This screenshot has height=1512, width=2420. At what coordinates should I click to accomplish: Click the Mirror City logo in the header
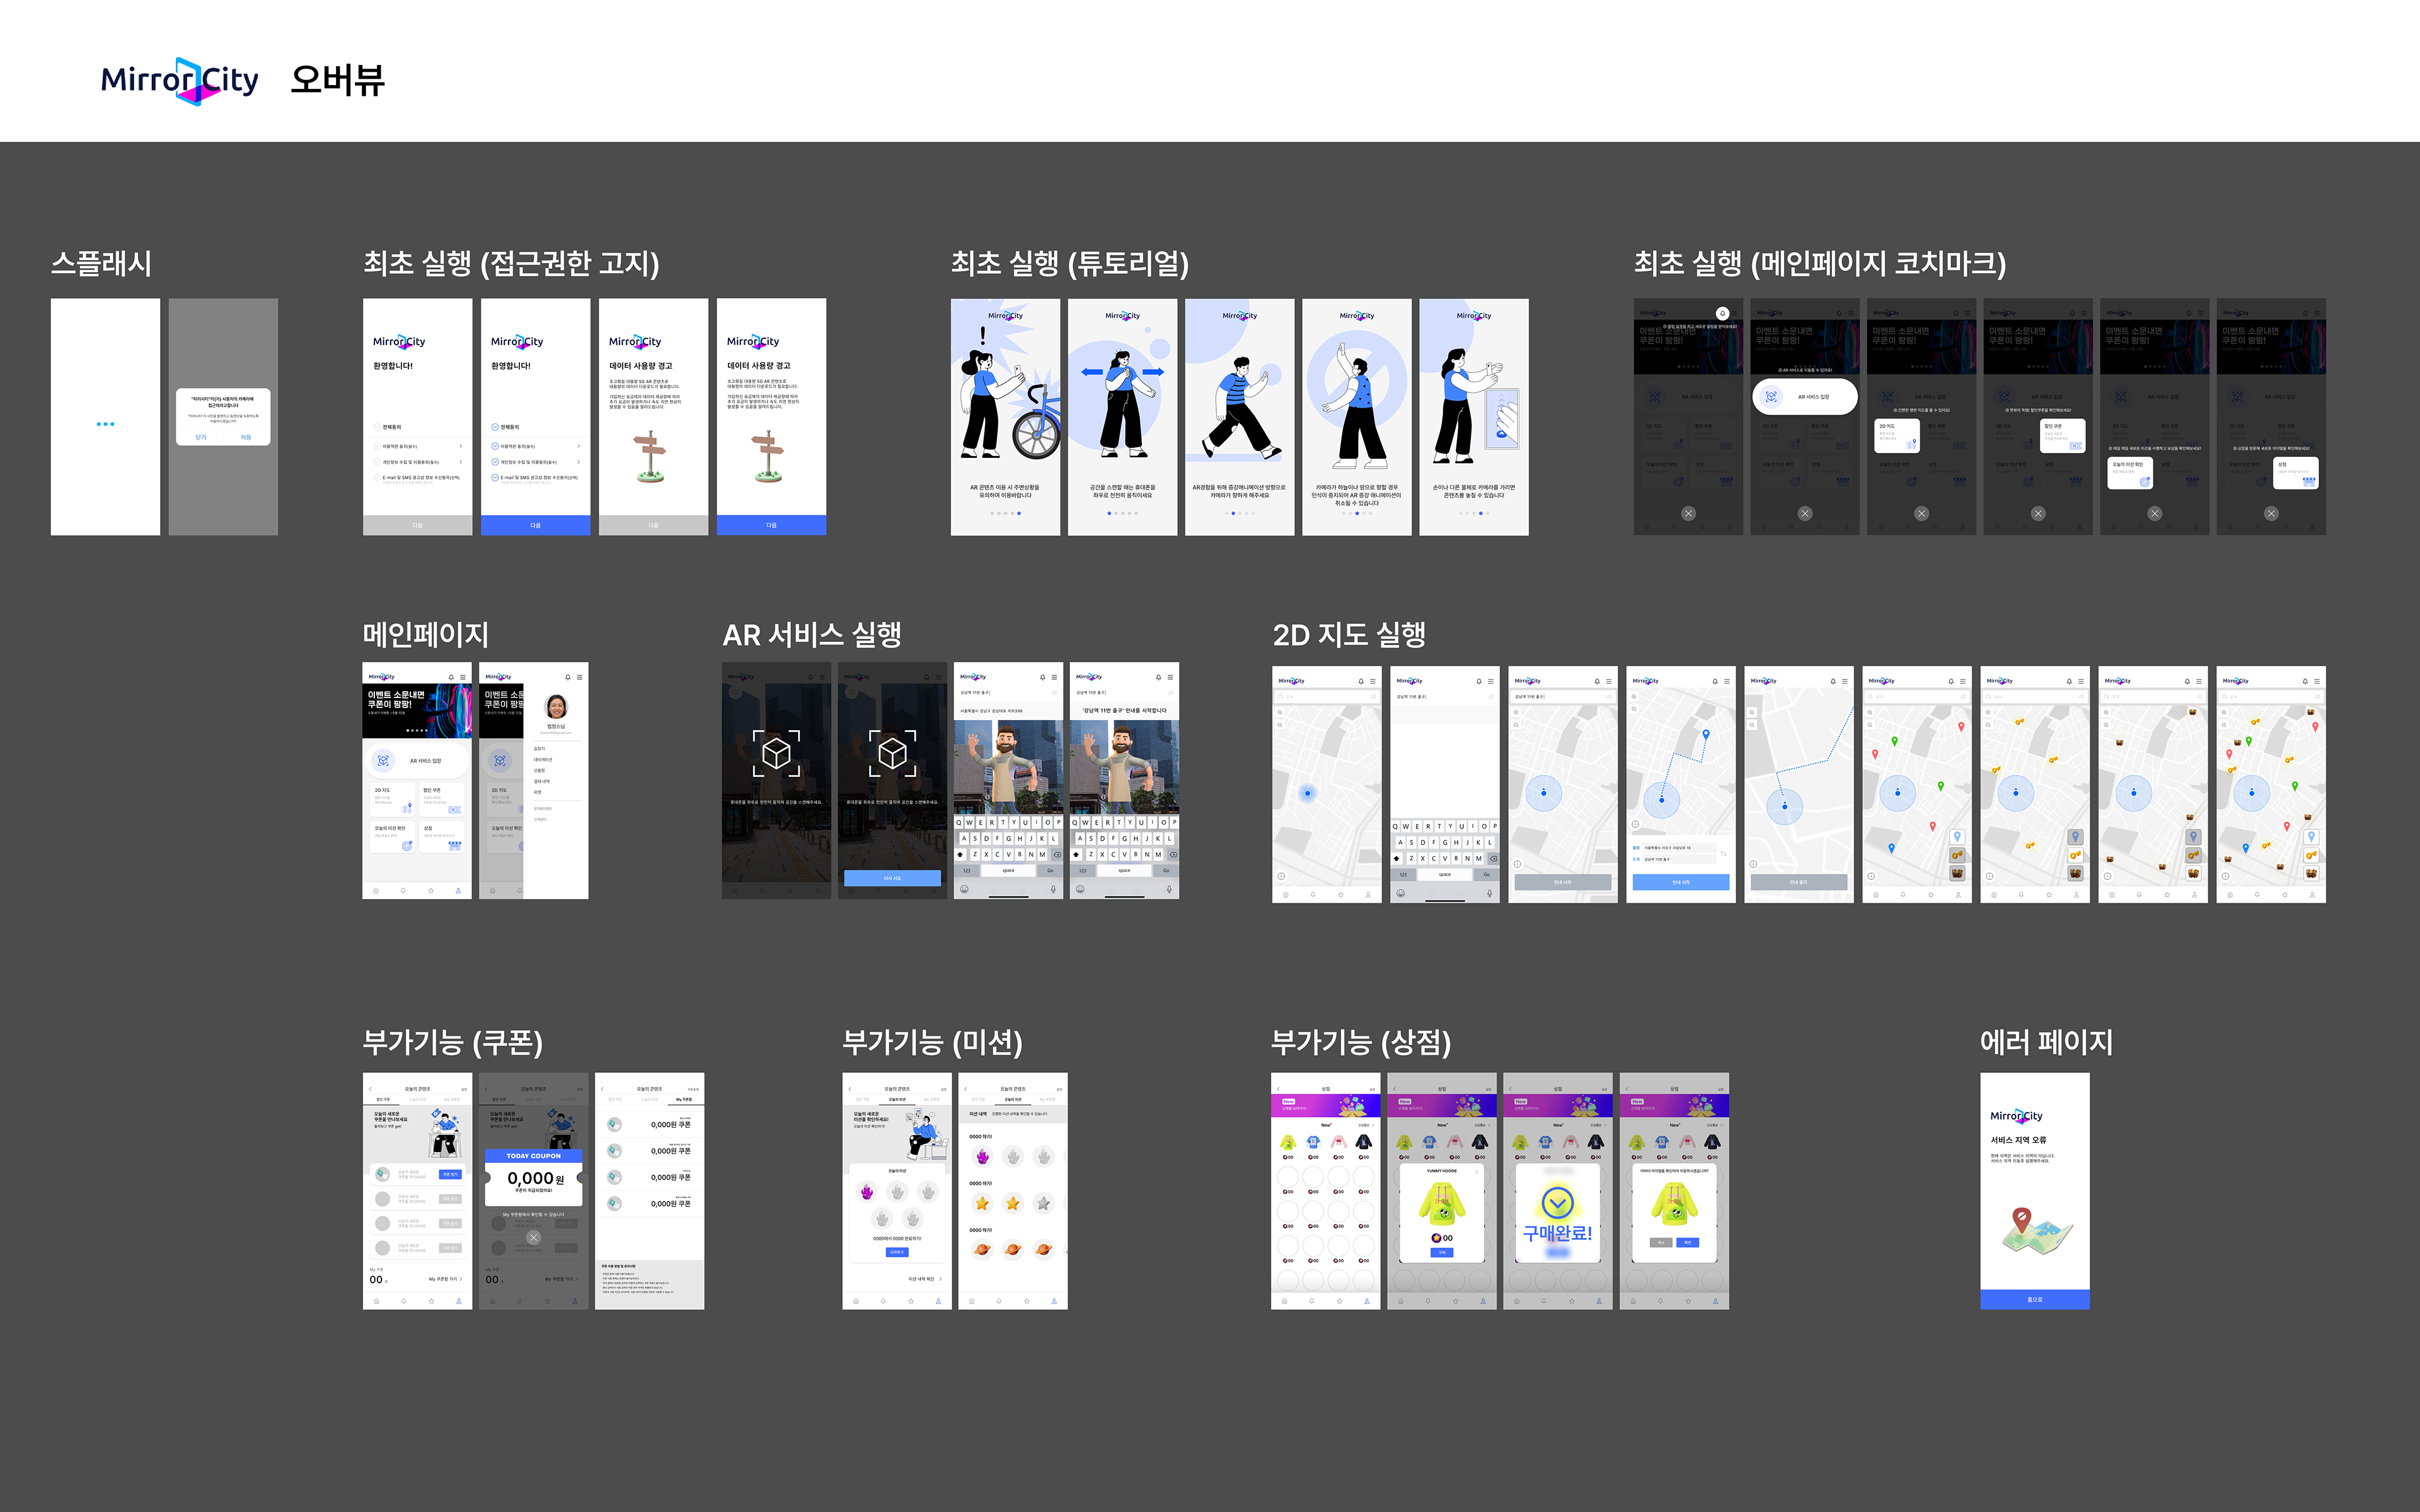tap(180, 80)
